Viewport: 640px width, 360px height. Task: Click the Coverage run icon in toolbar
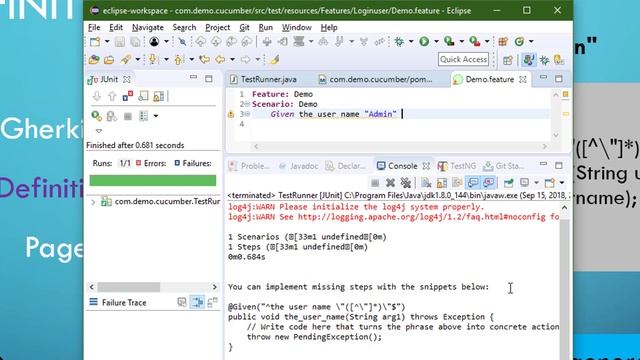click(449, 42)
